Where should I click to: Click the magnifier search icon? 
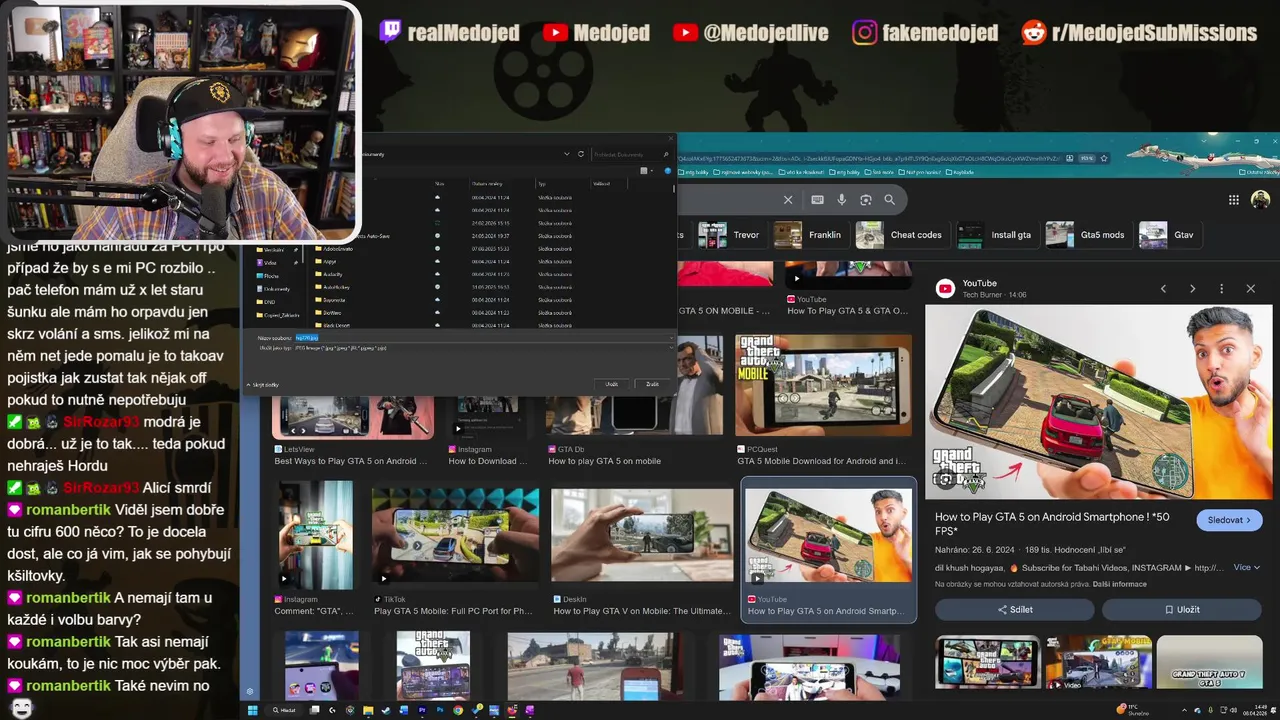890,200
